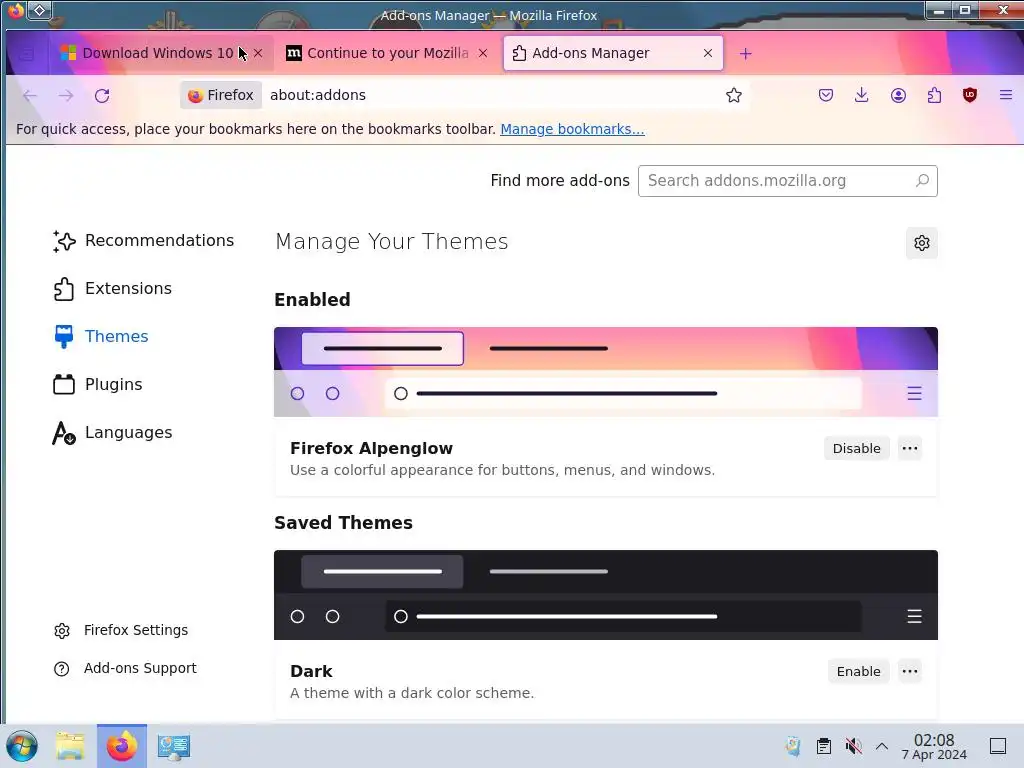Open the window menu icon in title bar
Viewport: 1024px width, 768px height.
(x=40, y=10)
